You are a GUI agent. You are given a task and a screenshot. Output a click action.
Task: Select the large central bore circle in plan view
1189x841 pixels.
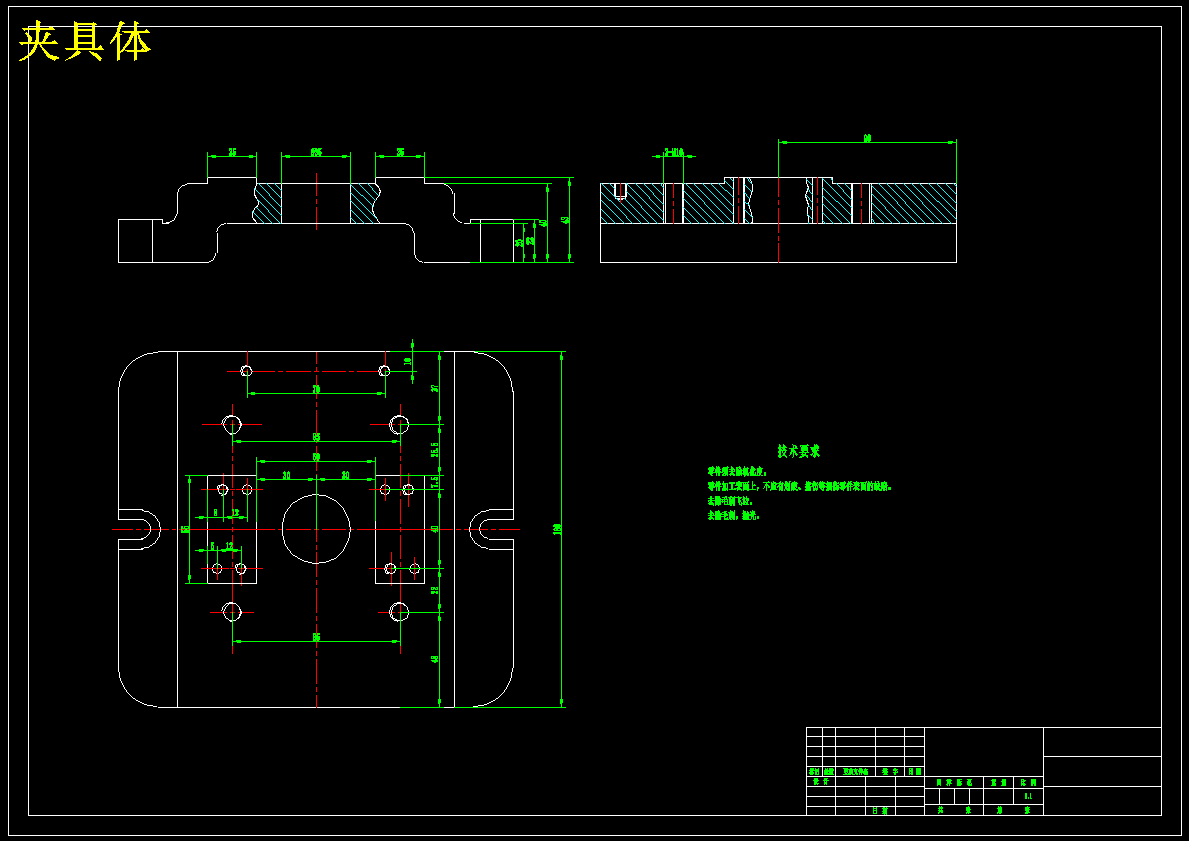[316, 529]
